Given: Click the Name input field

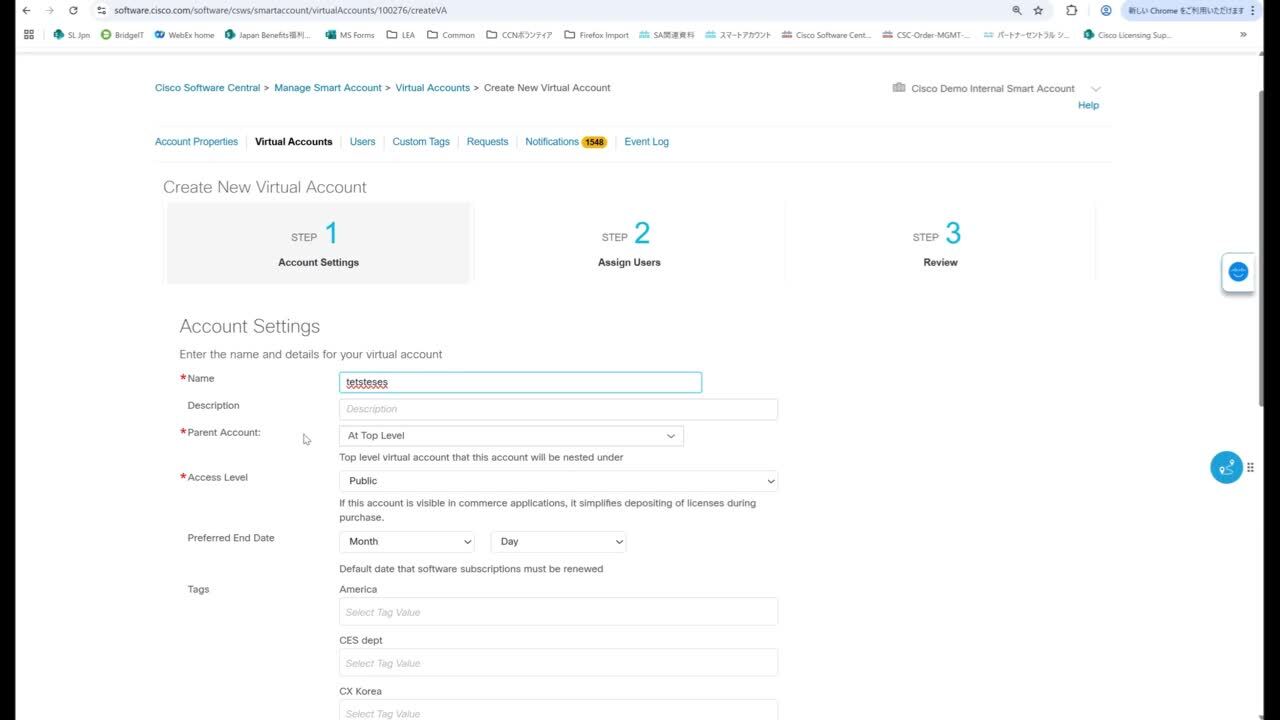Looking at the screenshot, I should [520, 382].
